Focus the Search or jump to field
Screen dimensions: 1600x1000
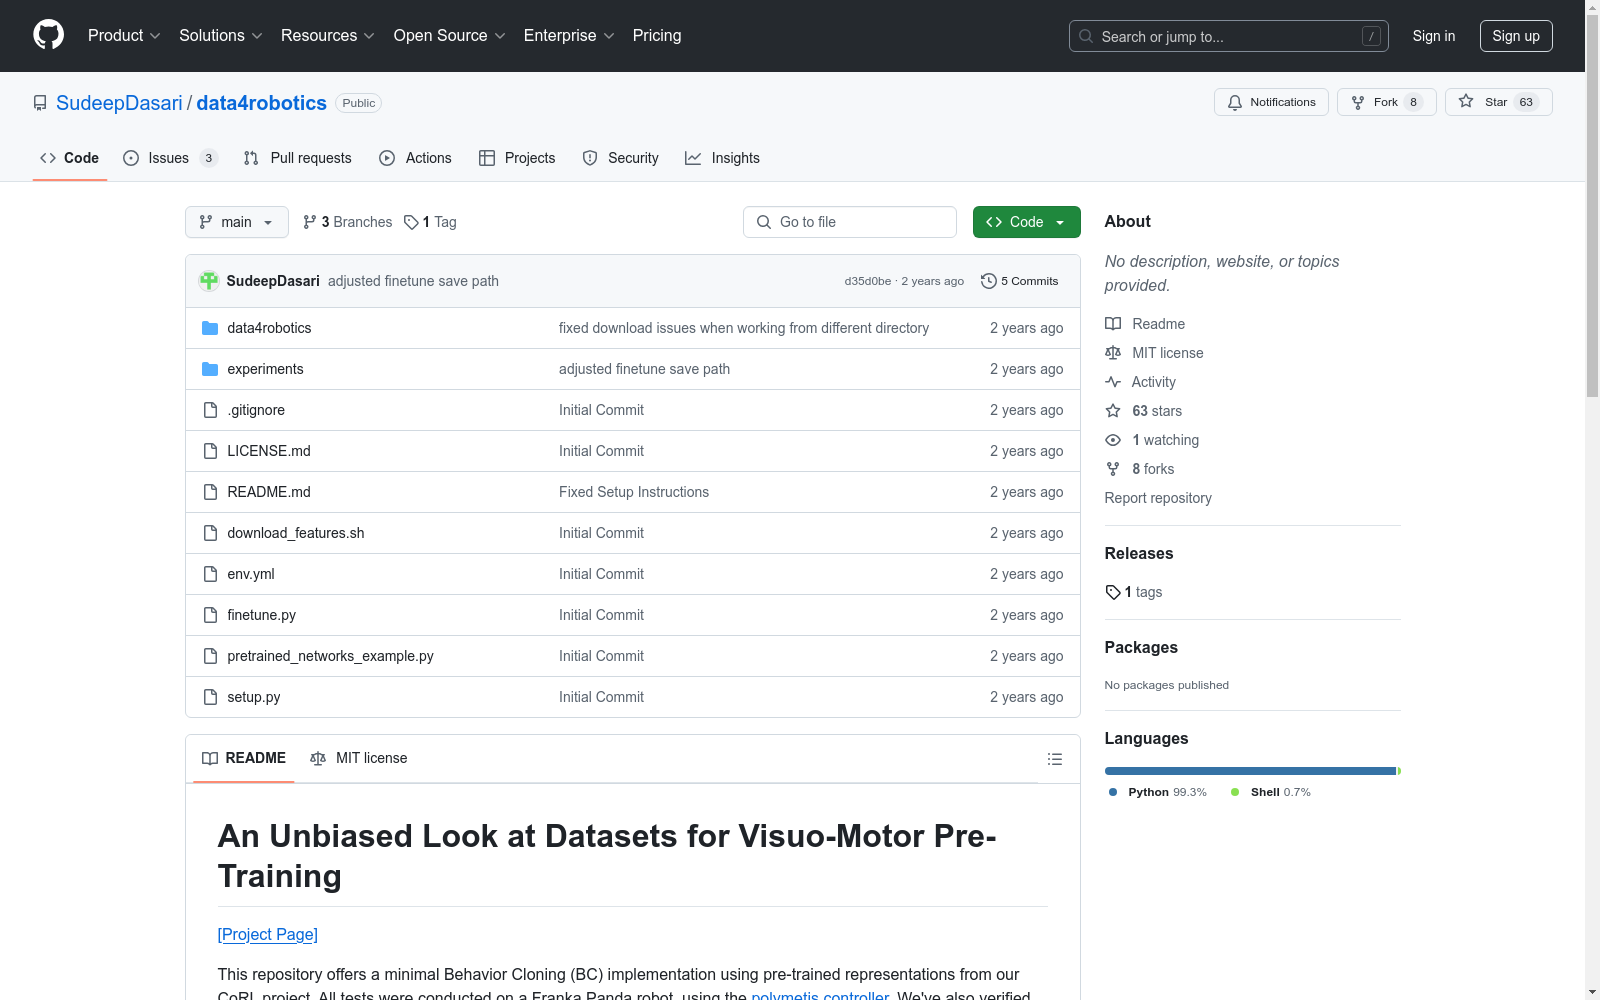[x=1229, y=36]
